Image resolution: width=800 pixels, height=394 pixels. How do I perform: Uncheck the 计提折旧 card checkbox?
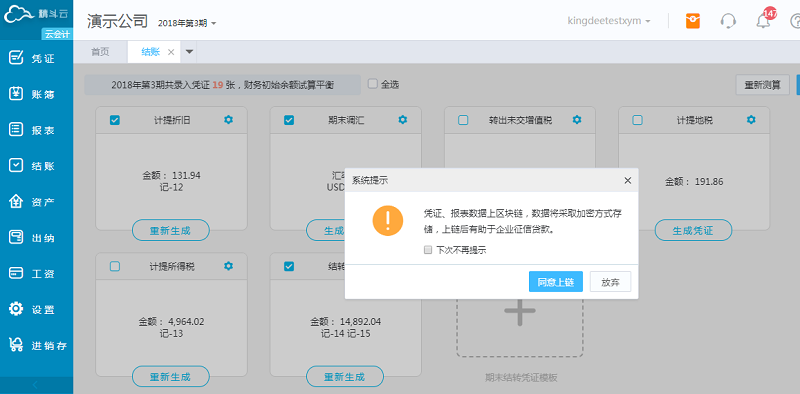pos(115,120)
